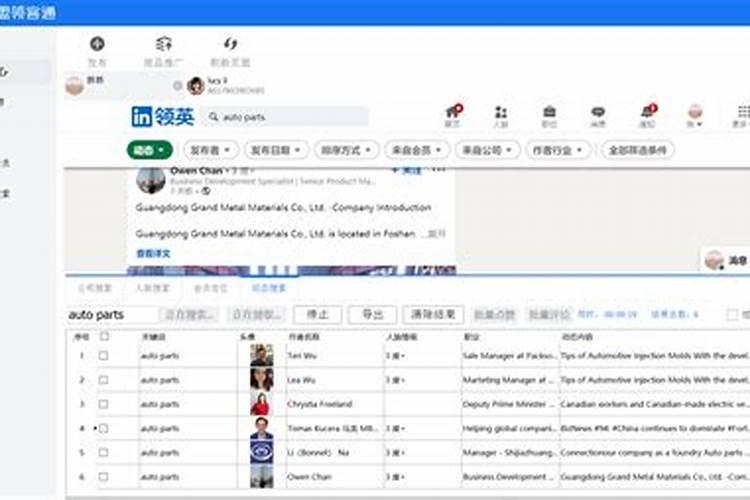Viewport: 750px width, 500px height.
Task: Check the box for row 4 Tomas Kucera
Action: [x=103, y=428]
